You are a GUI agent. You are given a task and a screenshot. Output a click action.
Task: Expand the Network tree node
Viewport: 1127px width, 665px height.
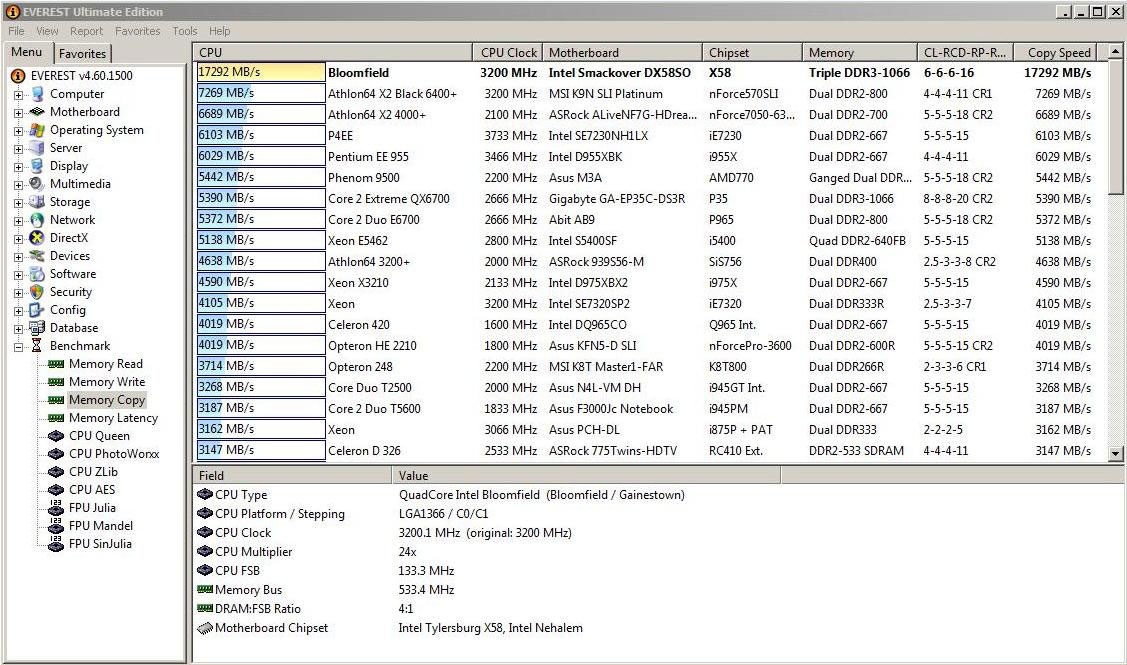(x=18, y=221)
